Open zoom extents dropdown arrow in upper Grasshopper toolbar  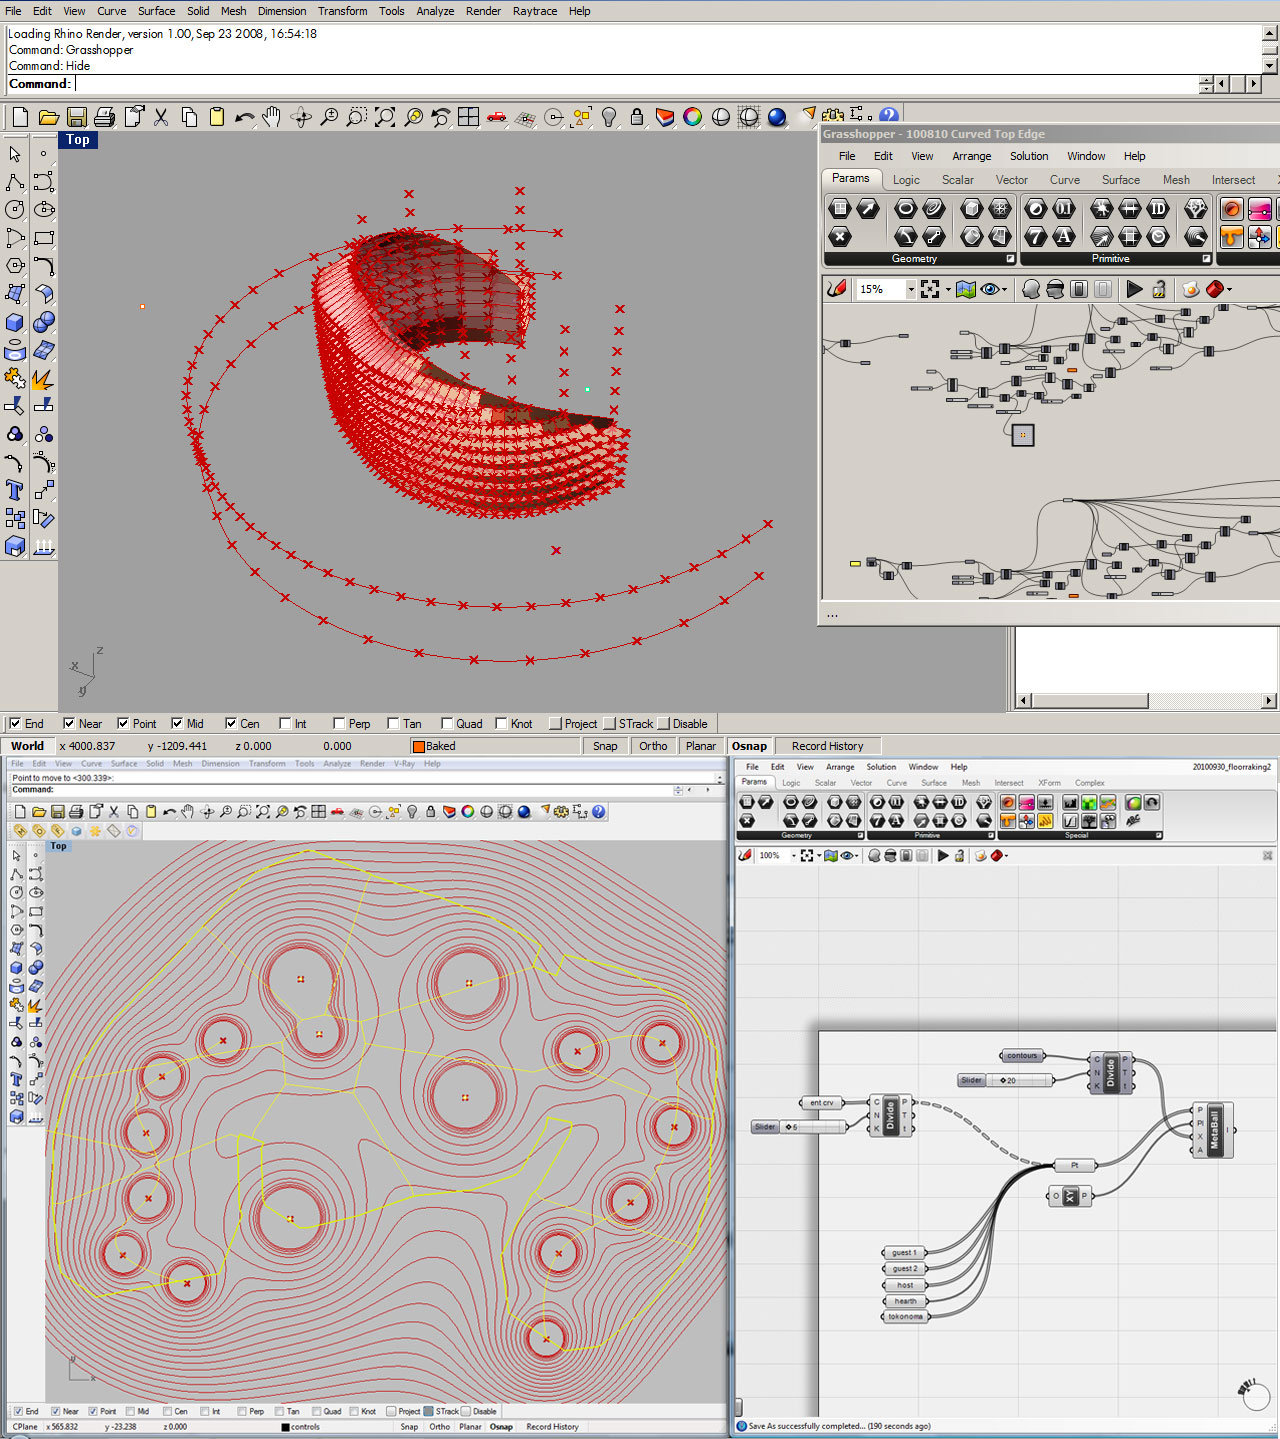tap(948, 290)
